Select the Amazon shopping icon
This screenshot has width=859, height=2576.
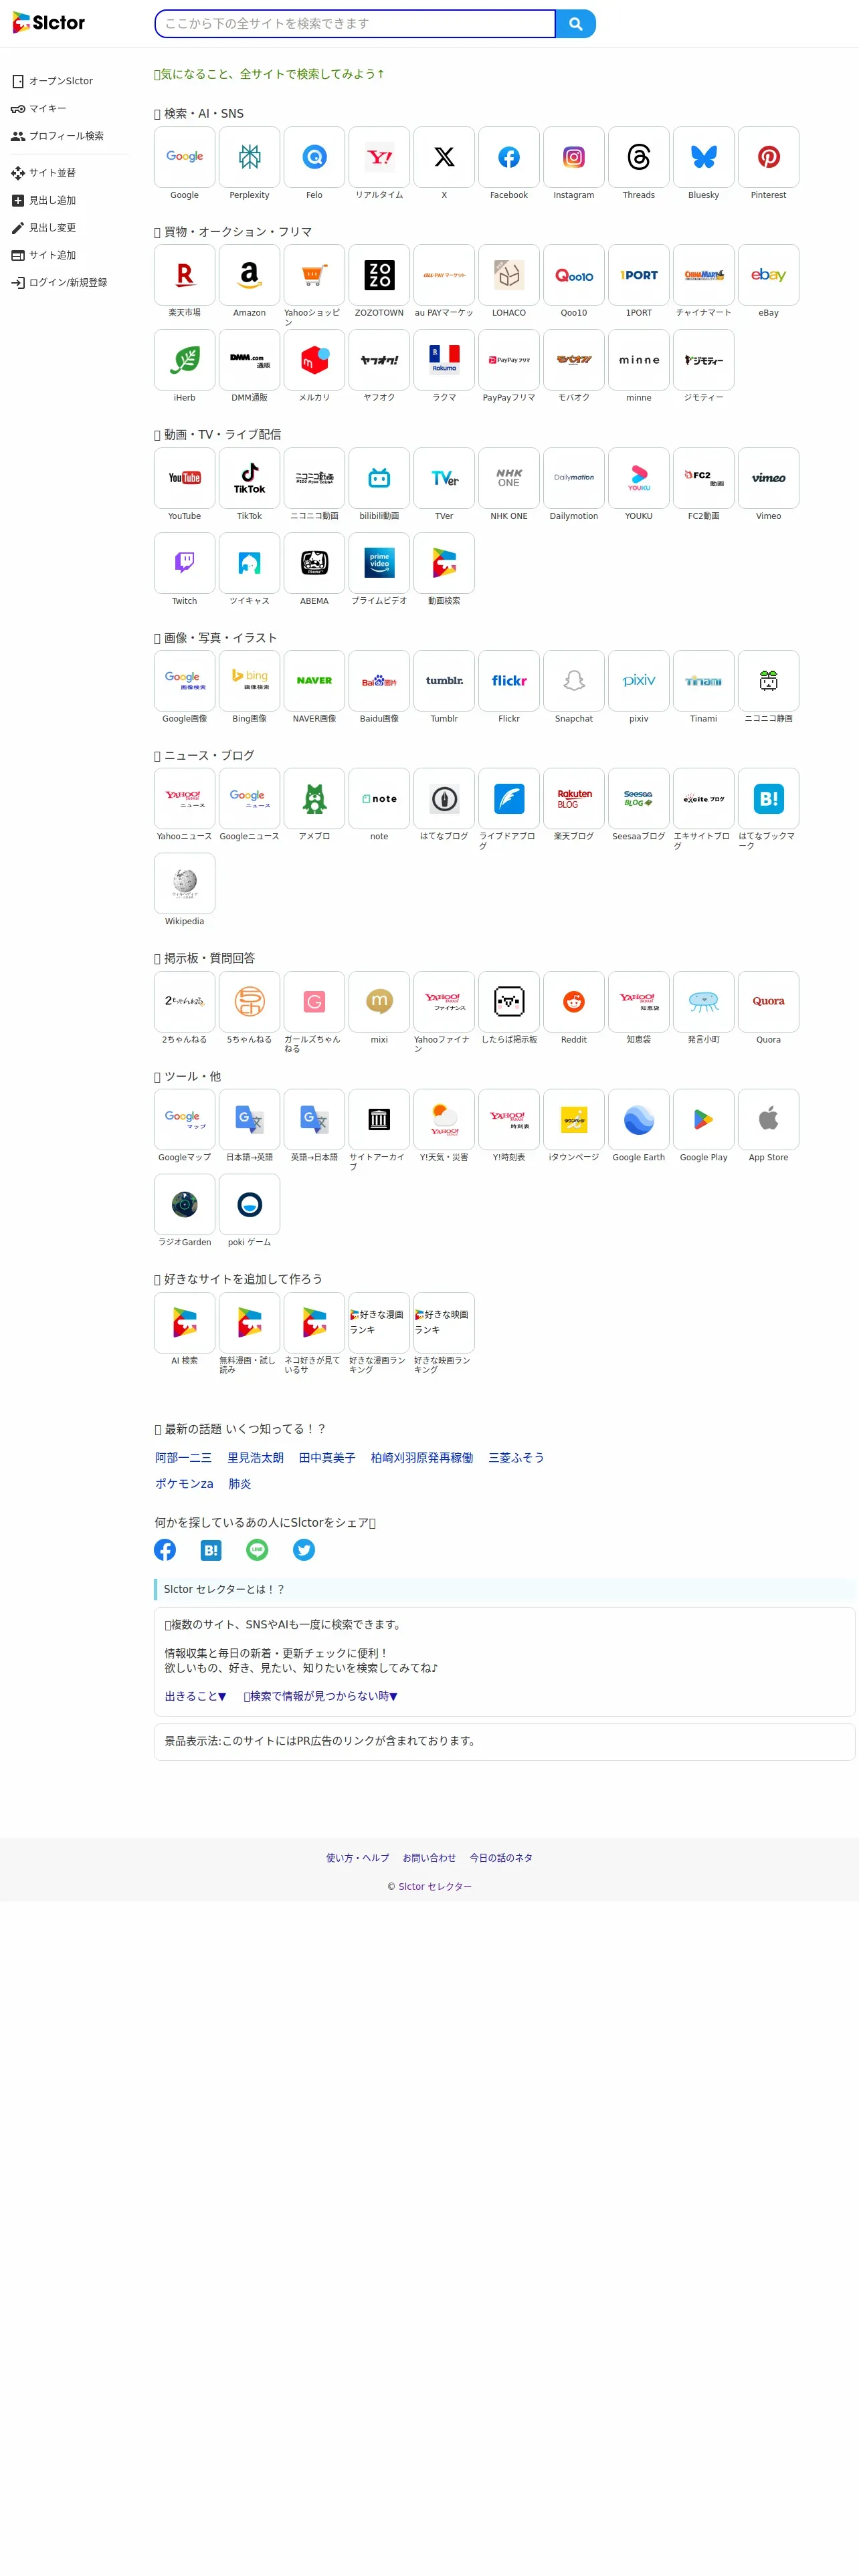pyautogui.click(x=249, y=275)
